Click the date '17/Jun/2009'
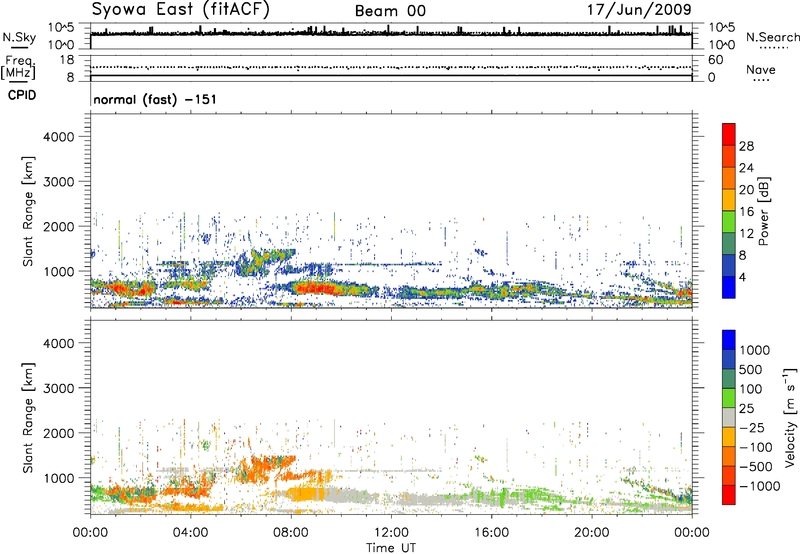The image size is (800, 554). 639,9
